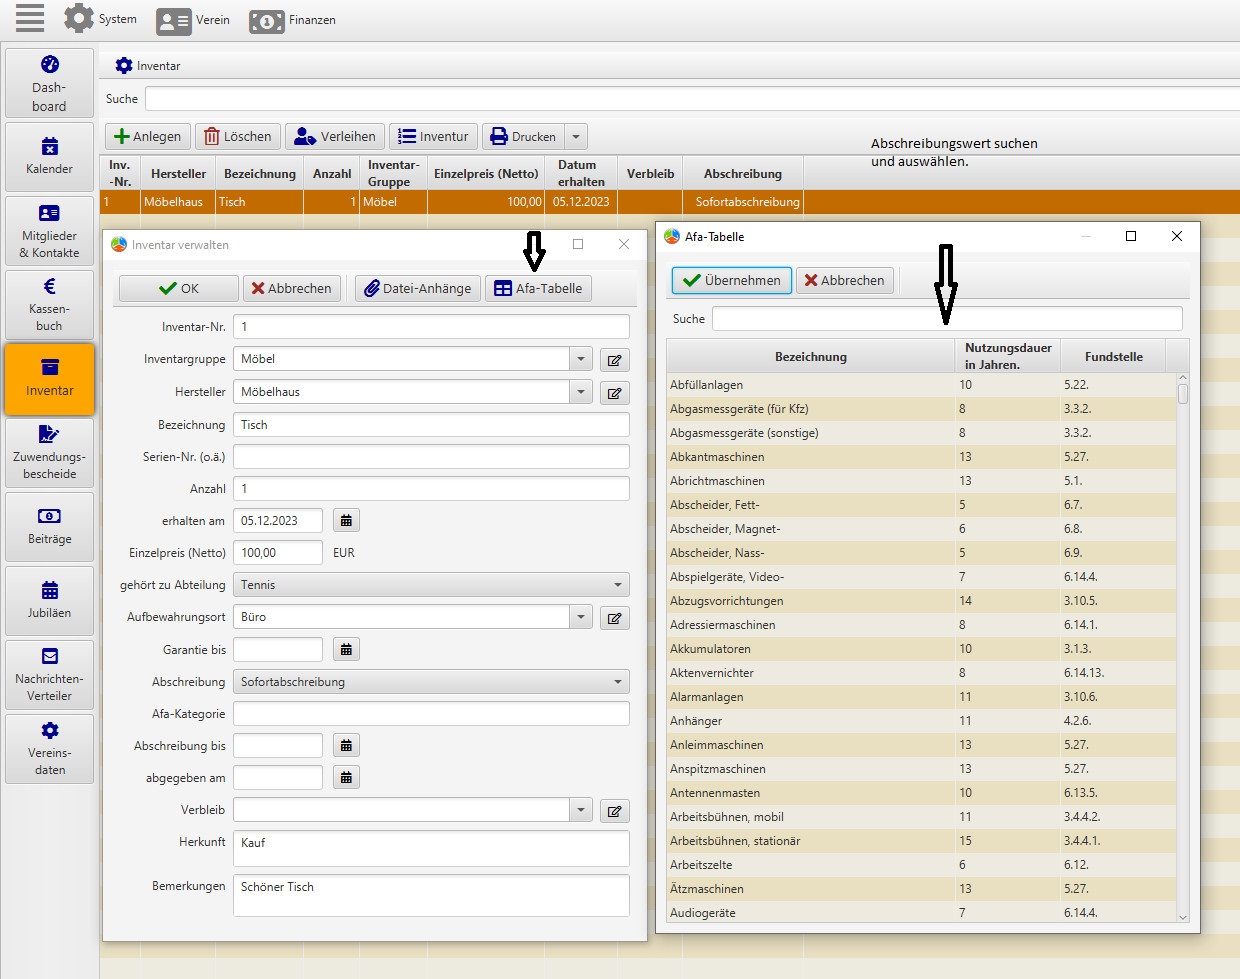1240x979 pixels.
Task: Edit Verbleib entries icon
Action: [x=615, y=811]
